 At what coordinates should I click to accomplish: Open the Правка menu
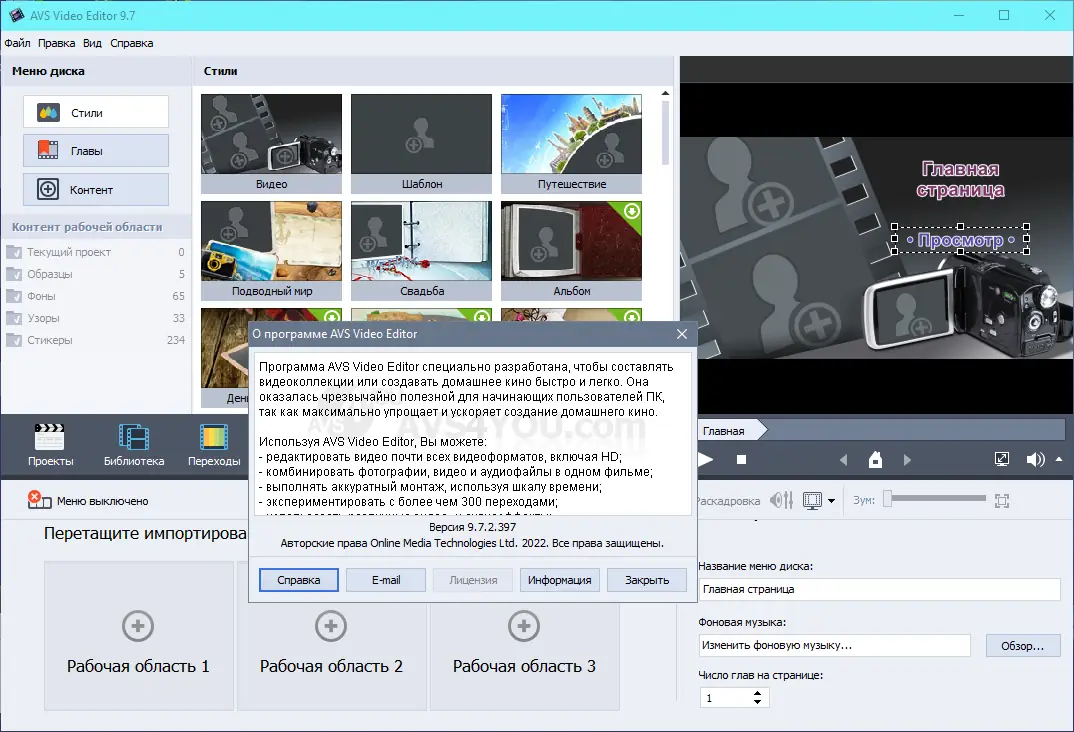(56, 43)
